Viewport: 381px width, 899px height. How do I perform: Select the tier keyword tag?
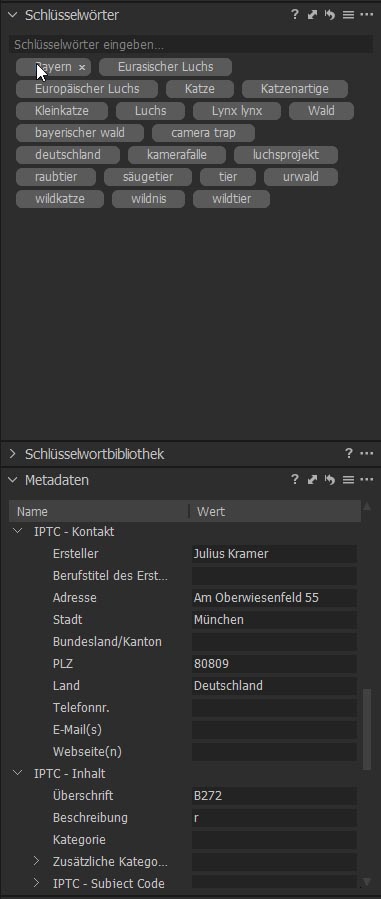tap(228, 177)
